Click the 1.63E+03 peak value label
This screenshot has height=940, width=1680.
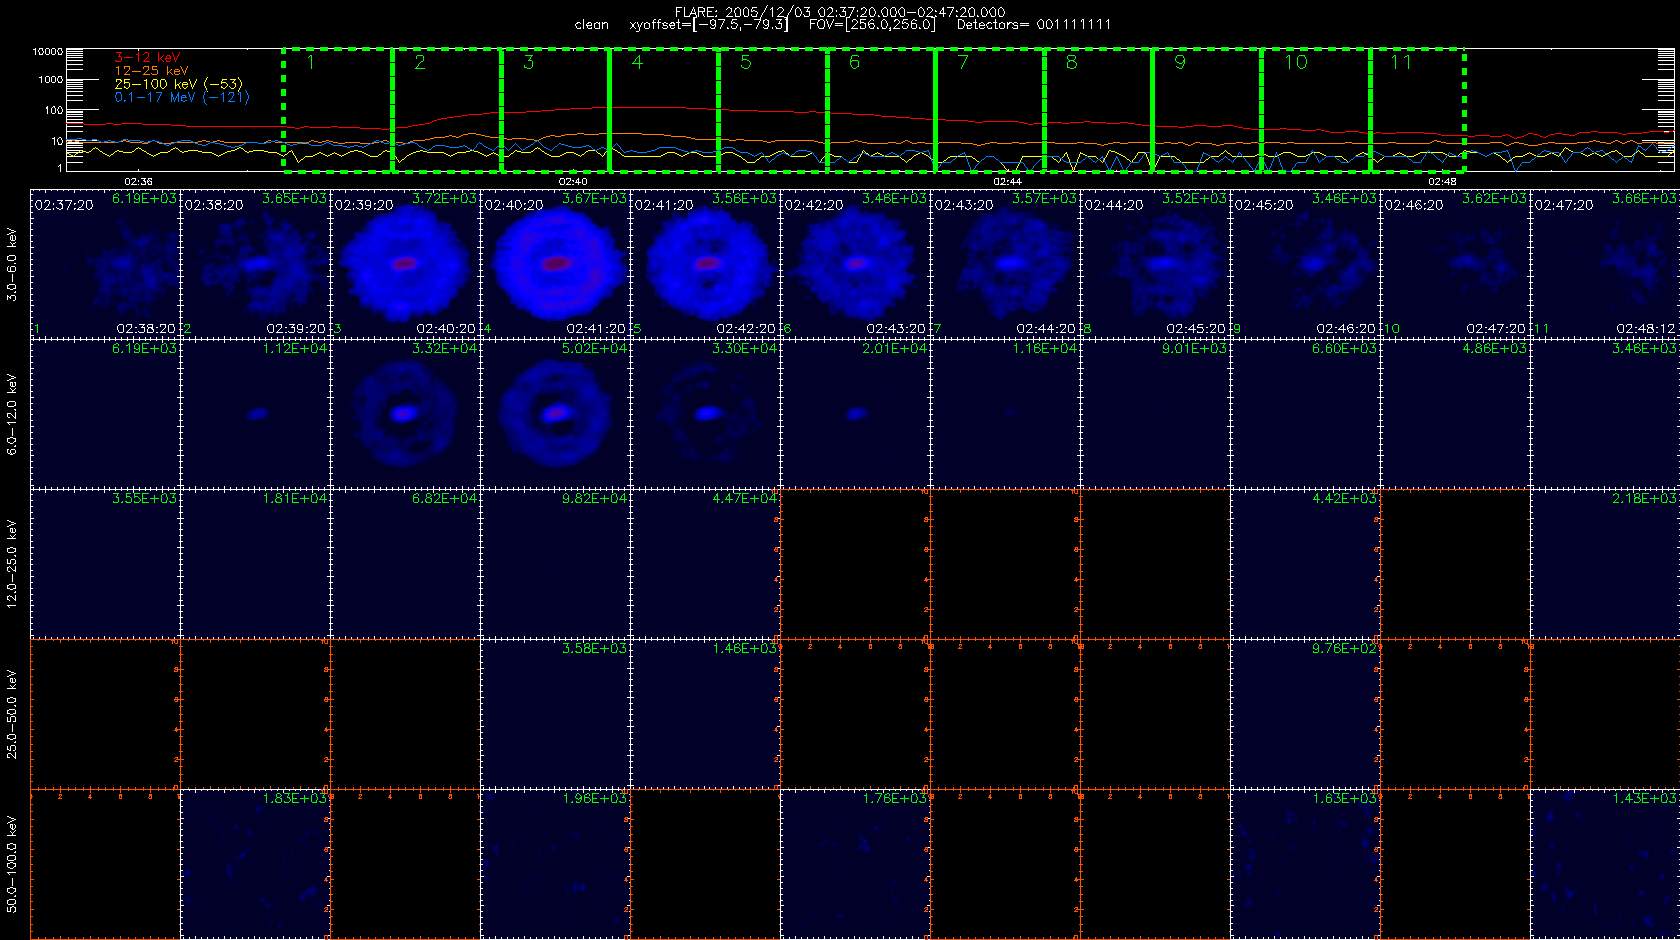click(x=1344, y=799)
